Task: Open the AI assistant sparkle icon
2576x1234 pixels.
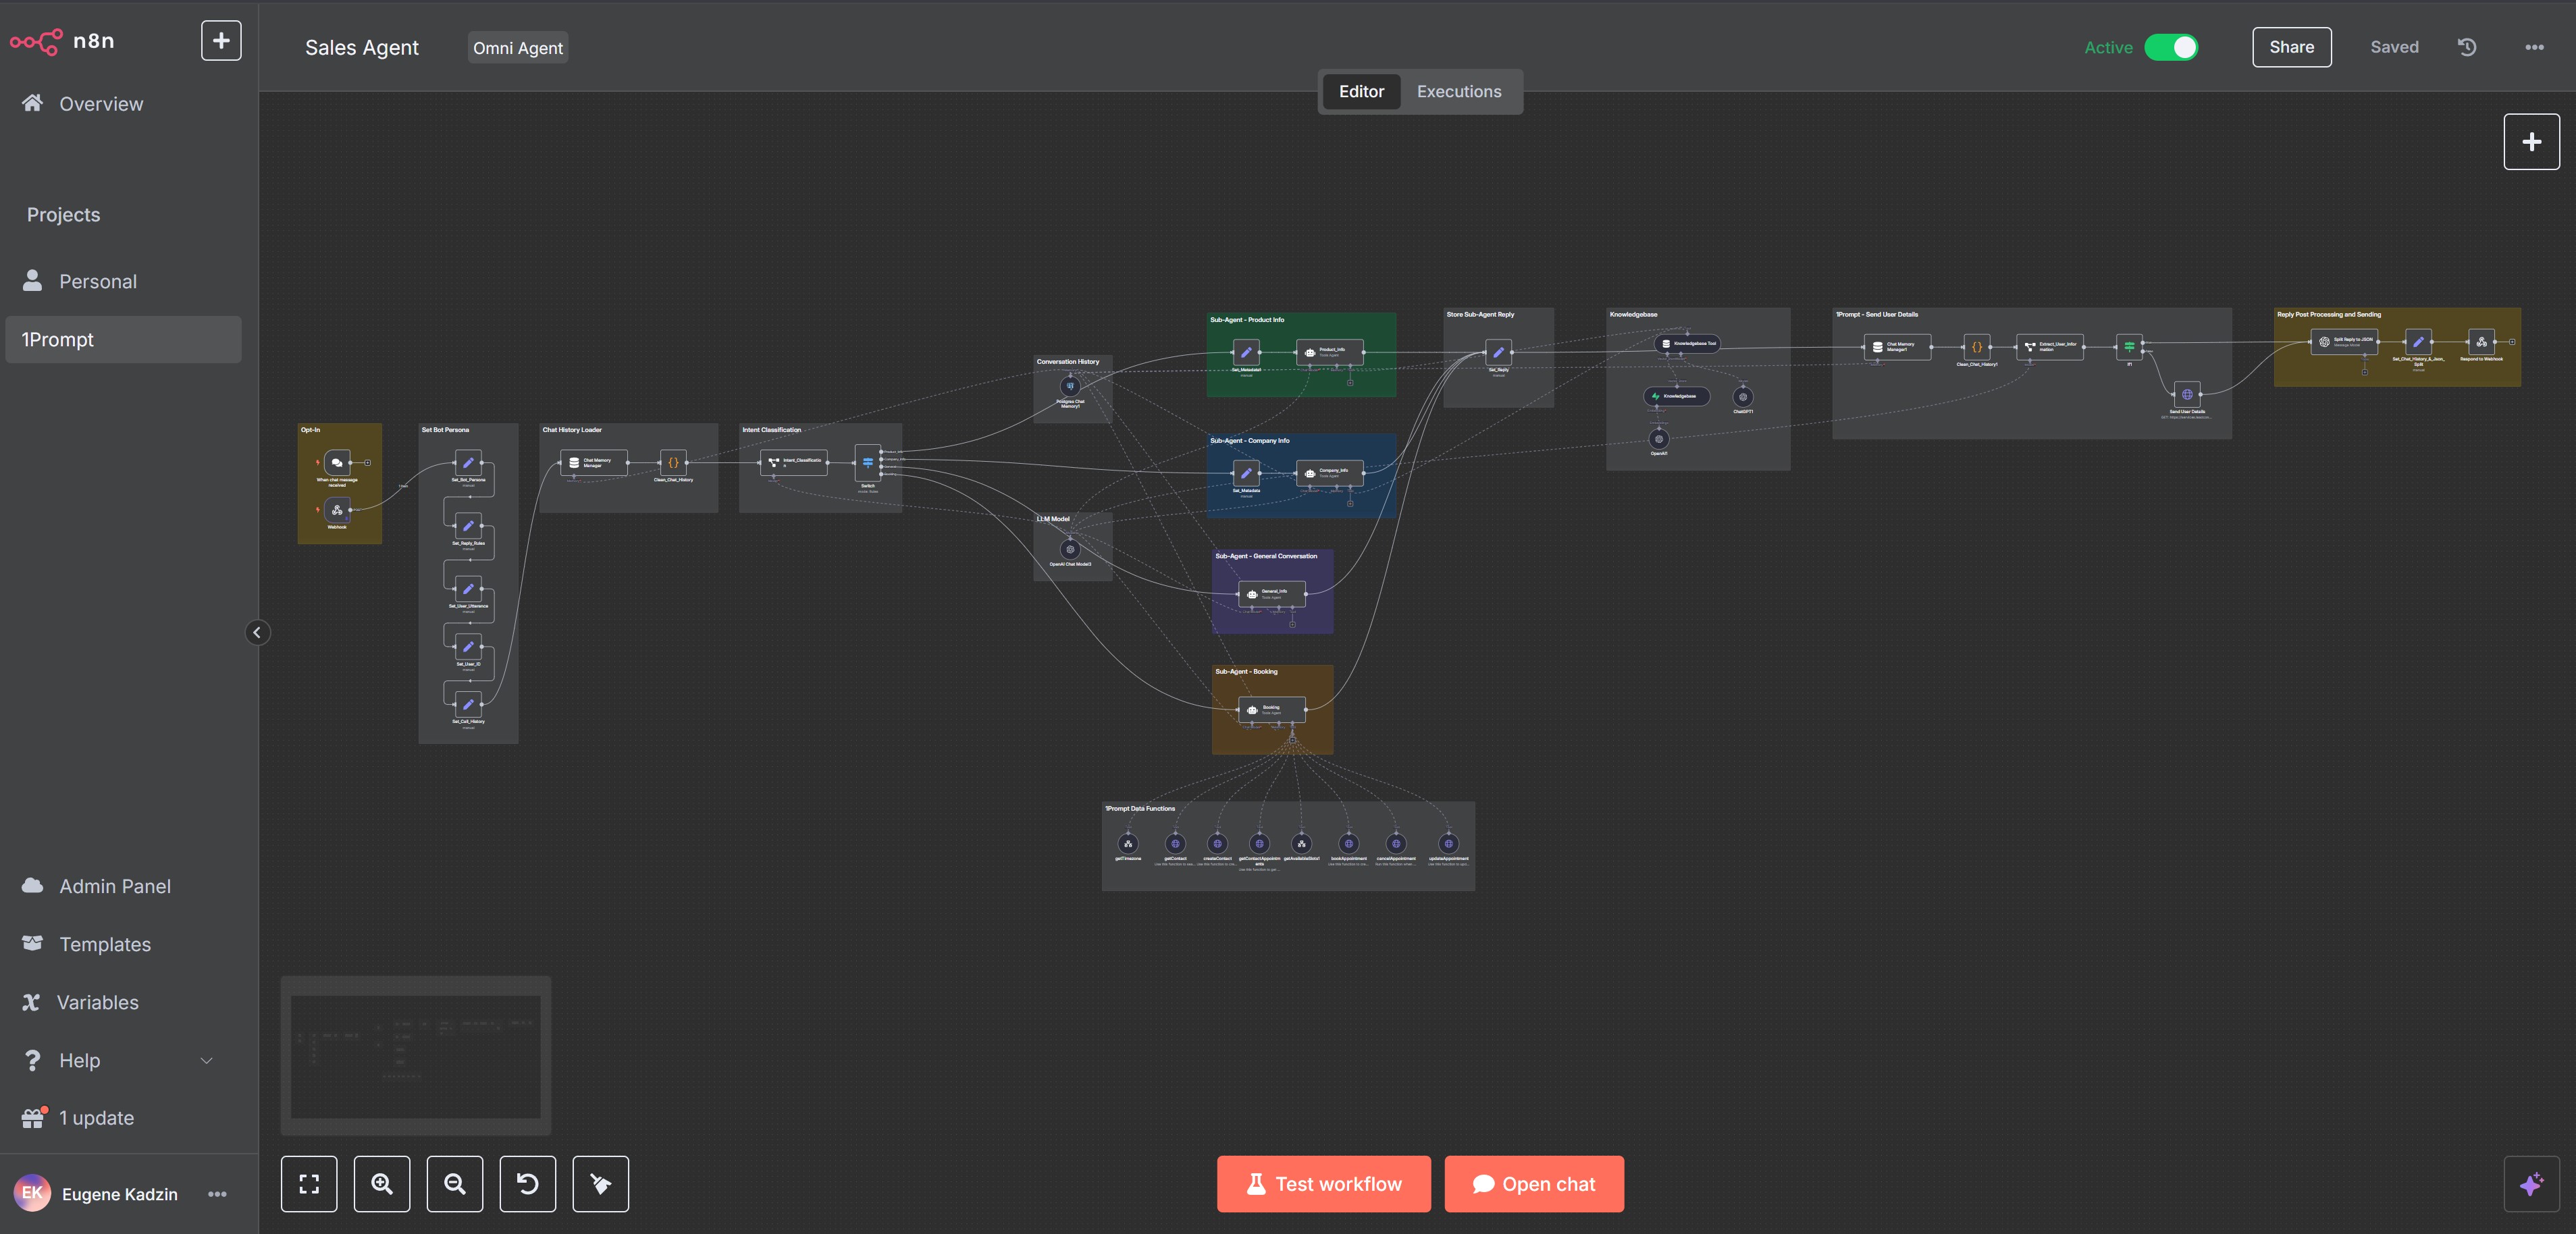Action: click(2532, 1184)
